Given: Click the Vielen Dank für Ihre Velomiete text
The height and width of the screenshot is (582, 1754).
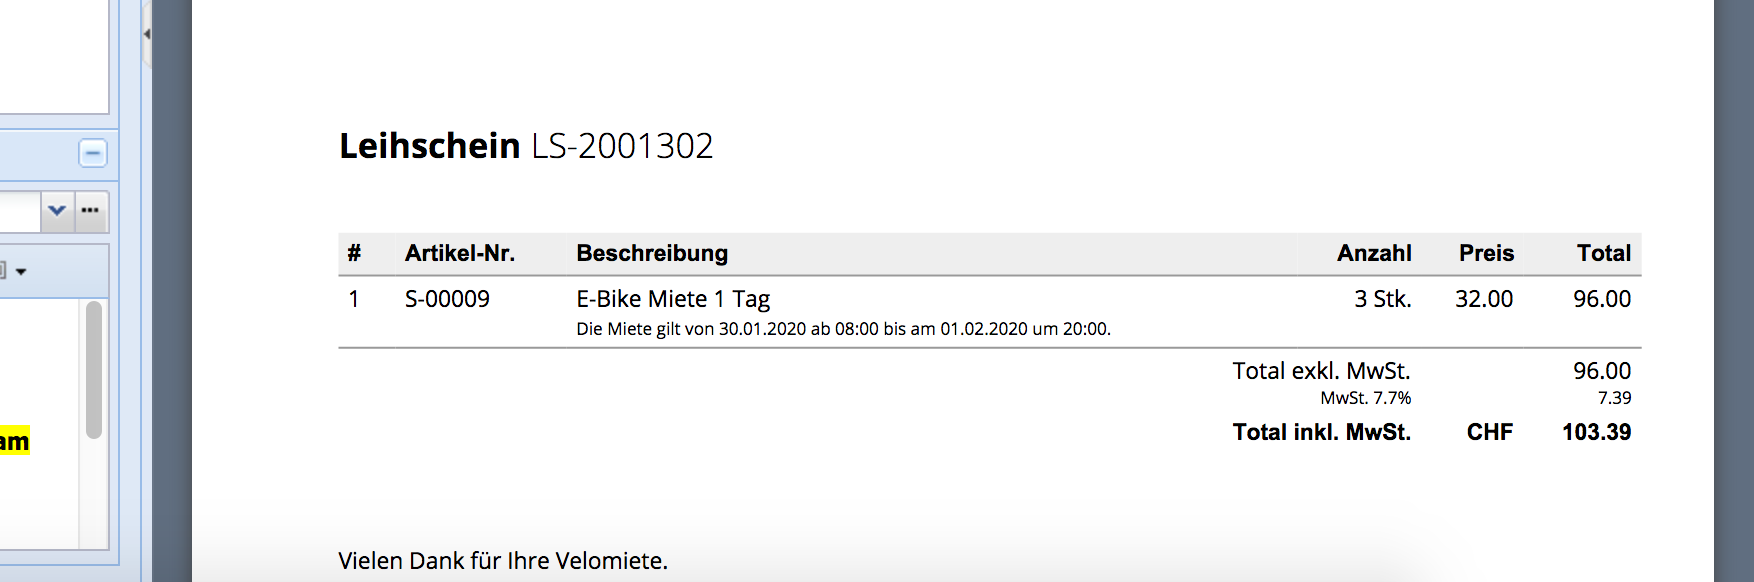Looking at the screenshot, I should [503, 561].
